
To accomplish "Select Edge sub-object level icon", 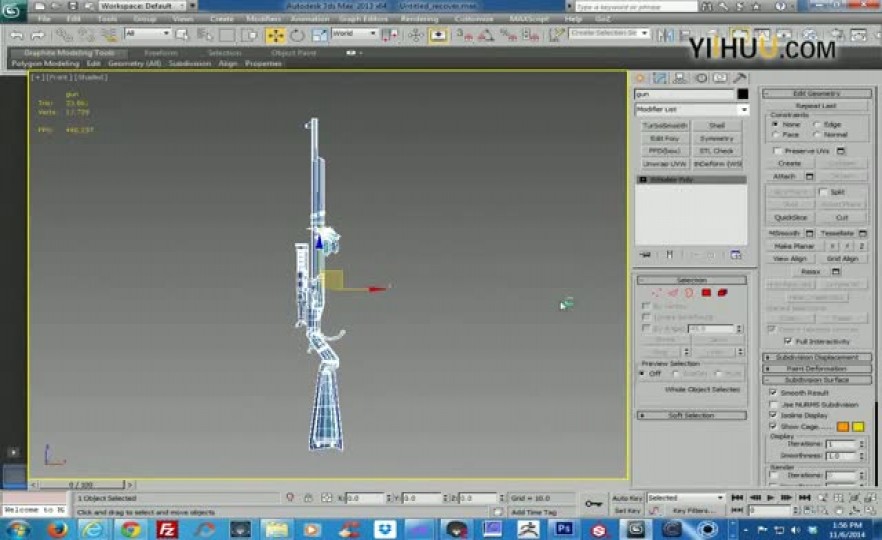I will 673,292.
